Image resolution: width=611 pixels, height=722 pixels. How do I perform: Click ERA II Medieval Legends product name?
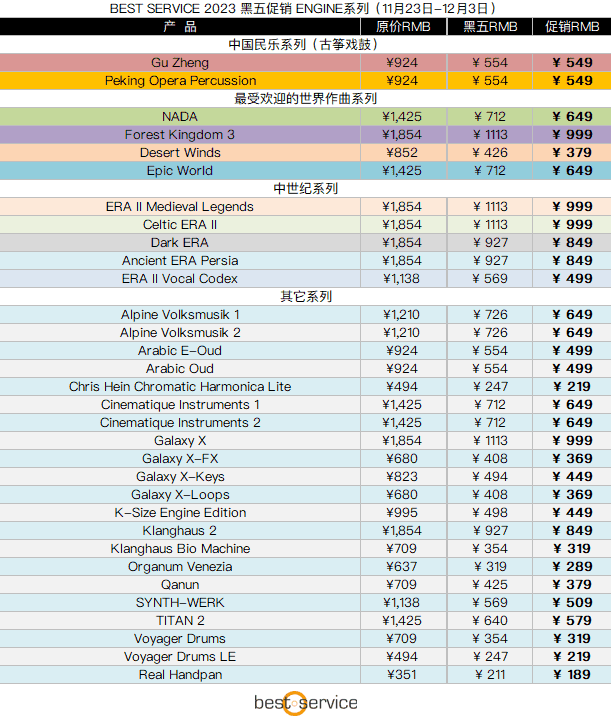coord(180,206)
